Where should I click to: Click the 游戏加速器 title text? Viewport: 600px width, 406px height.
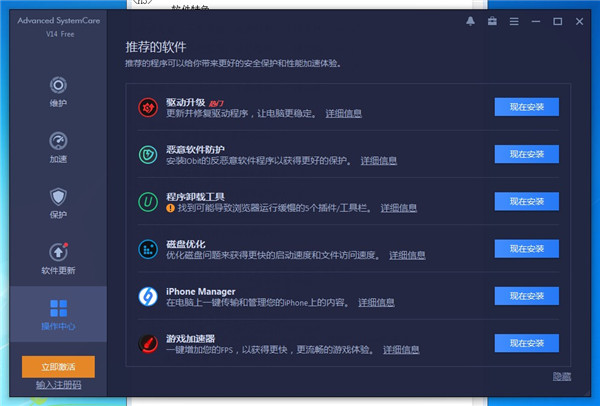(191, 339)
